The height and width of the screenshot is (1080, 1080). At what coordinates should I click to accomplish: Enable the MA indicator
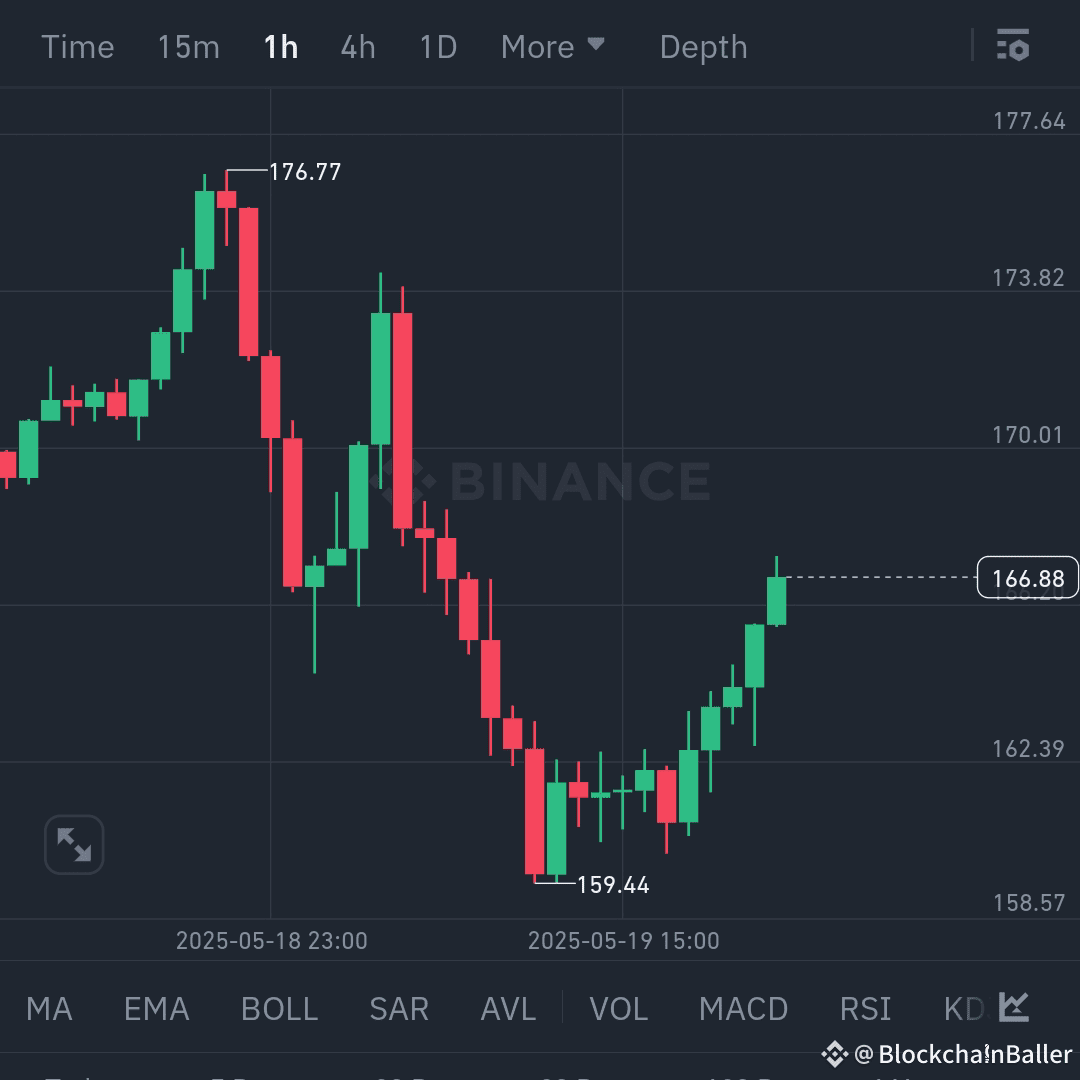coord(48,1009)
